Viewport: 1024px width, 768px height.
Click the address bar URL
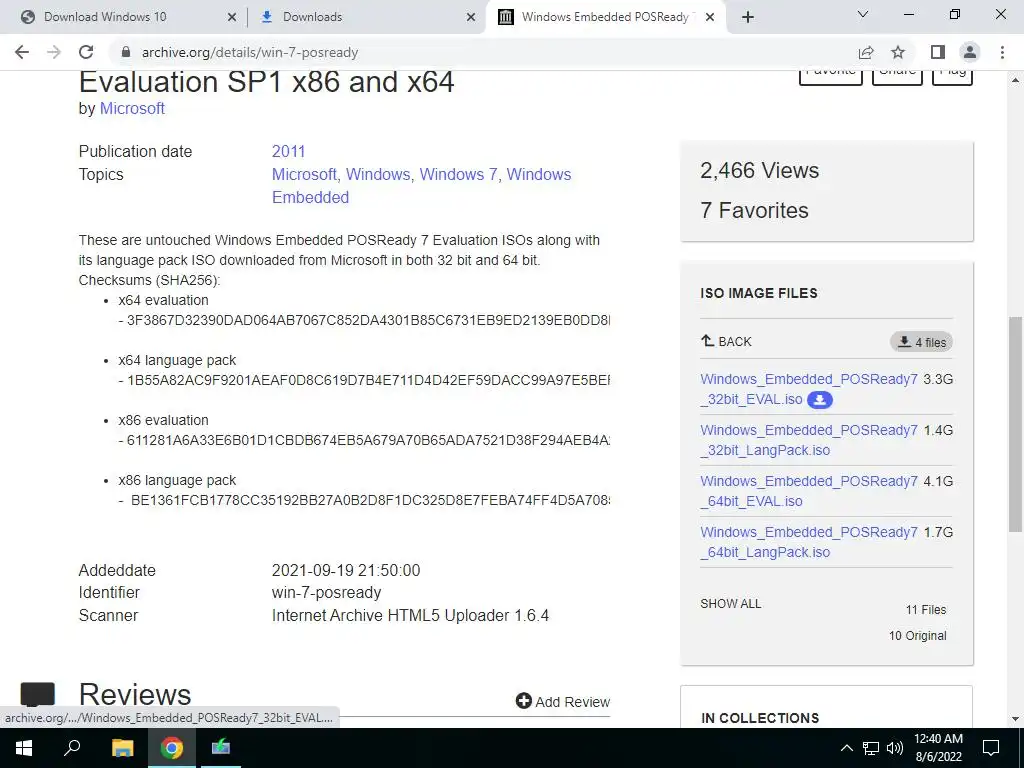pos(250,52)
